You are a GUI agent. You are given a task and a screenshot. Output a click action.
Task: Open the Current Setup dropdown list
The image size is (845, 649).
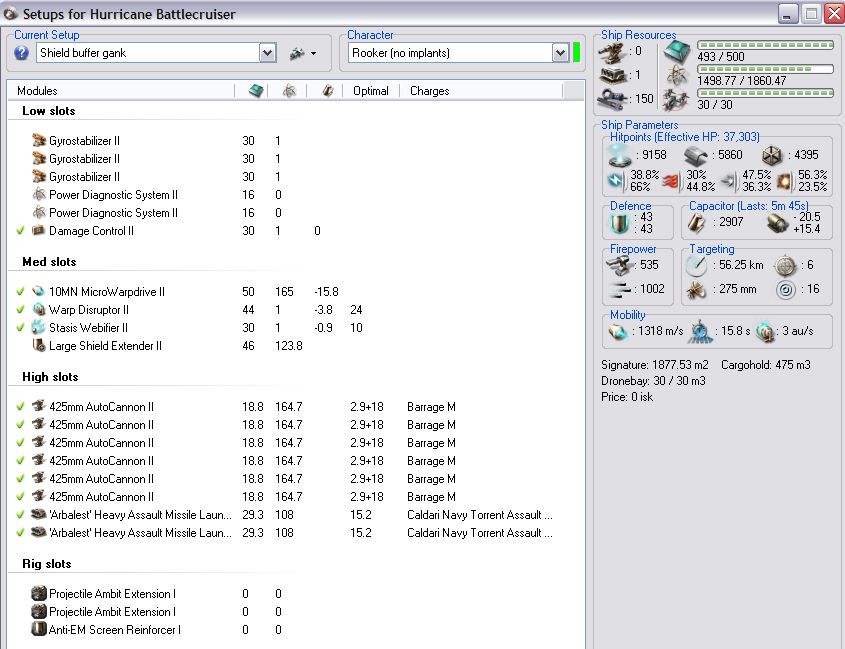tap(267, 53)
